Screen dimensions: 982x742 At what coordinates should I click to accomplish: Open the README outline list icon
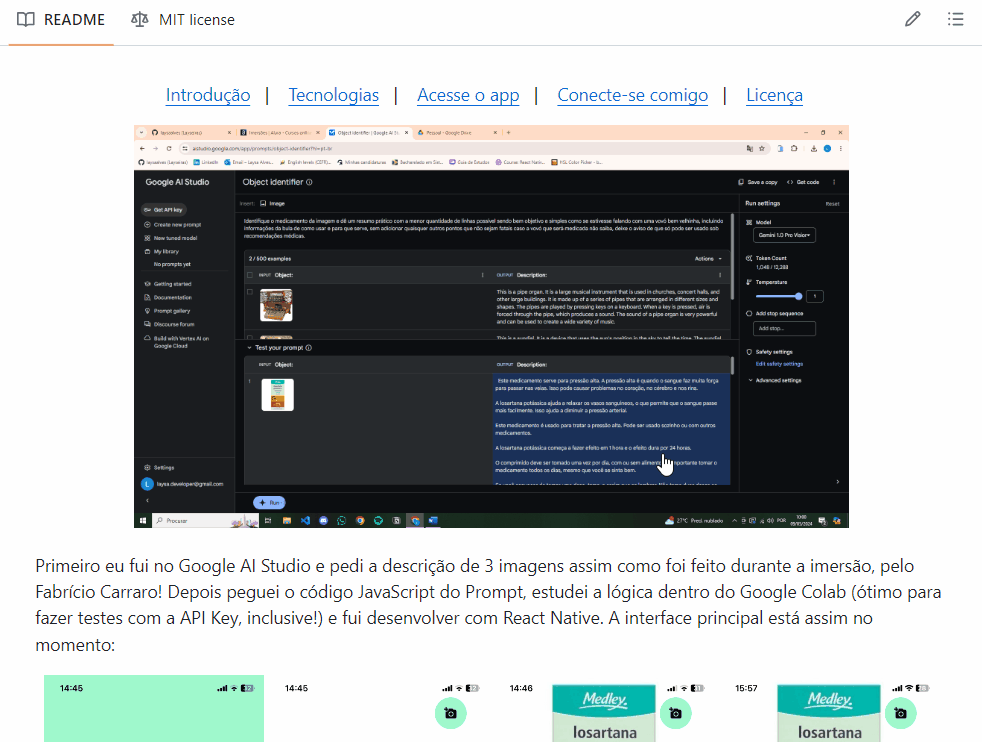click(955, 19)
